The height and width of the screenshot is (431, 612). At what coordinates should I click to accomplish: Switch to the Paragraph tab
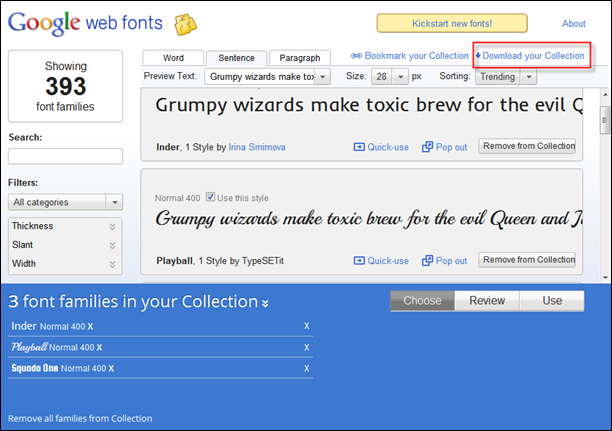point(300,58)
